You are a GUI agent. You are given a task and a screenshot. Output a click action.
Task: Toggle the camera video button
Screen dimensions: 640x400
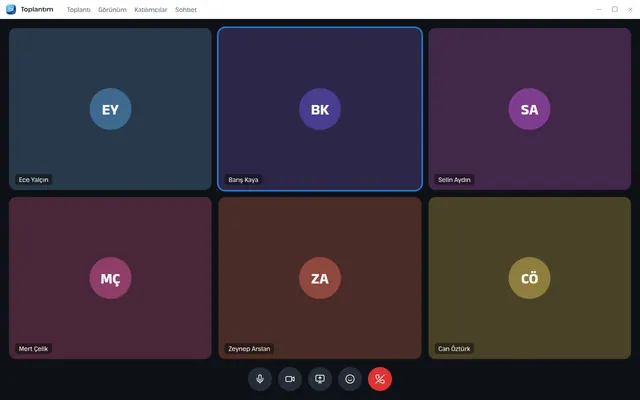290,379
